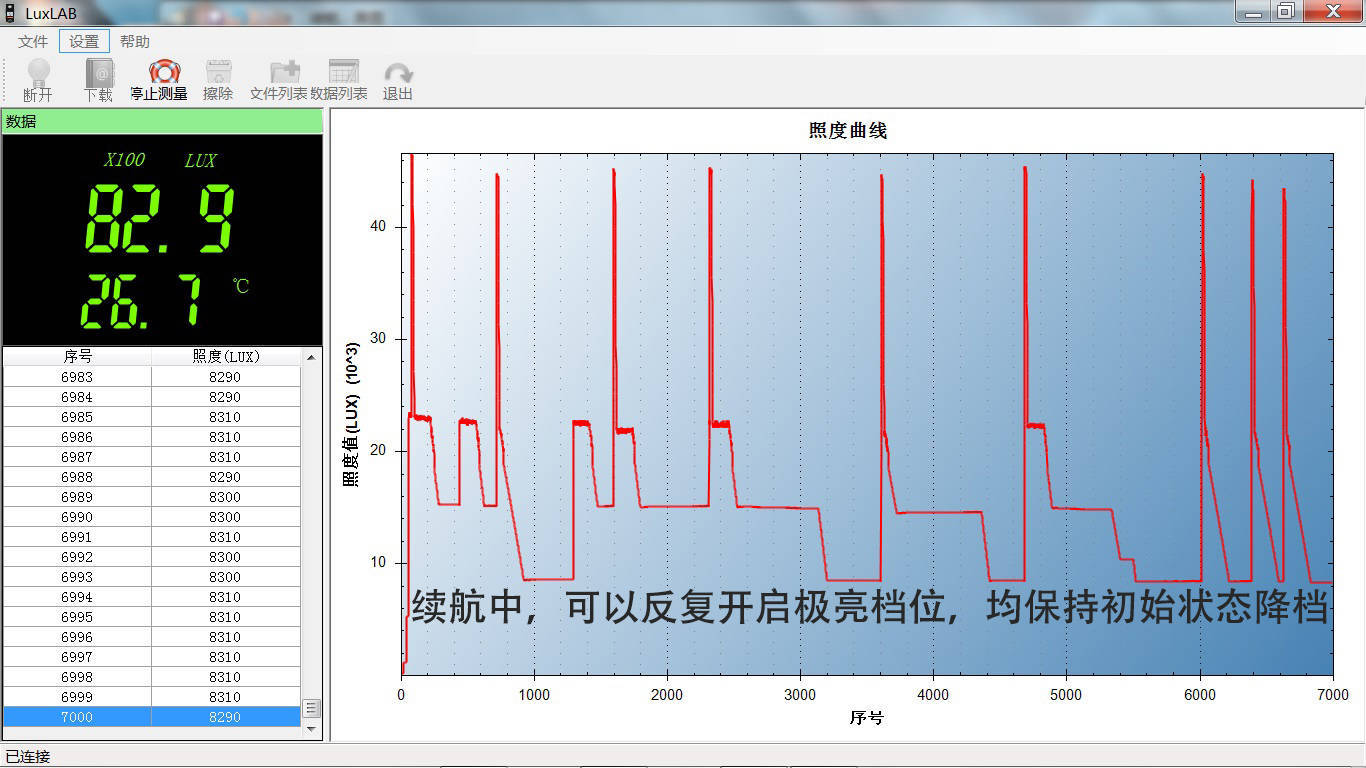
Task: Select data row 6983
Action: coord(150,377)
